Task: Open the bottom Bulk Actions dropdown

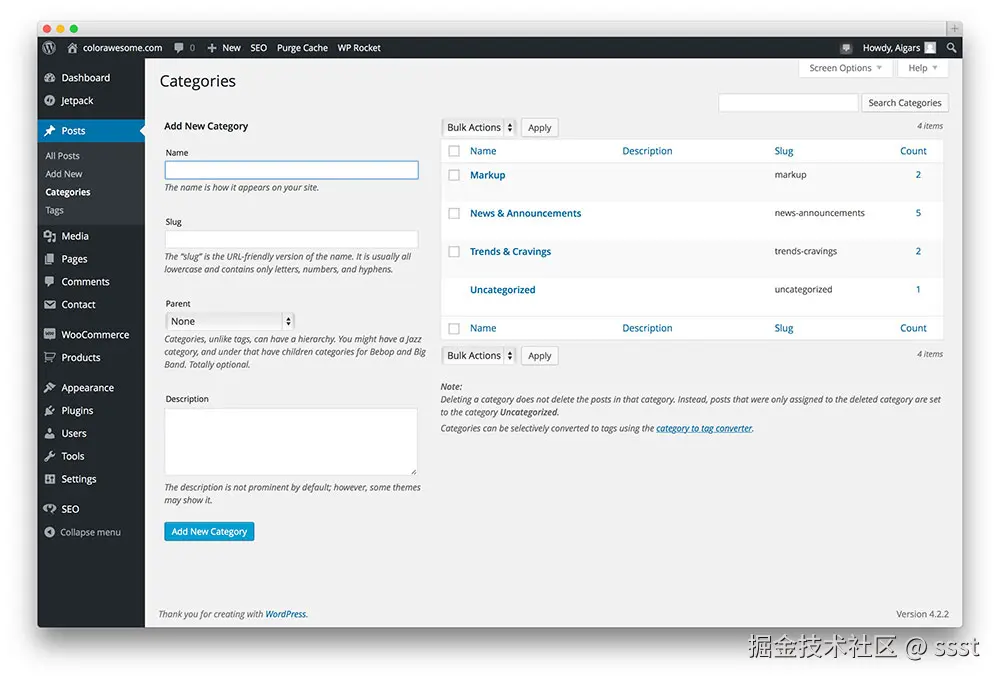Action: [478, 356]
